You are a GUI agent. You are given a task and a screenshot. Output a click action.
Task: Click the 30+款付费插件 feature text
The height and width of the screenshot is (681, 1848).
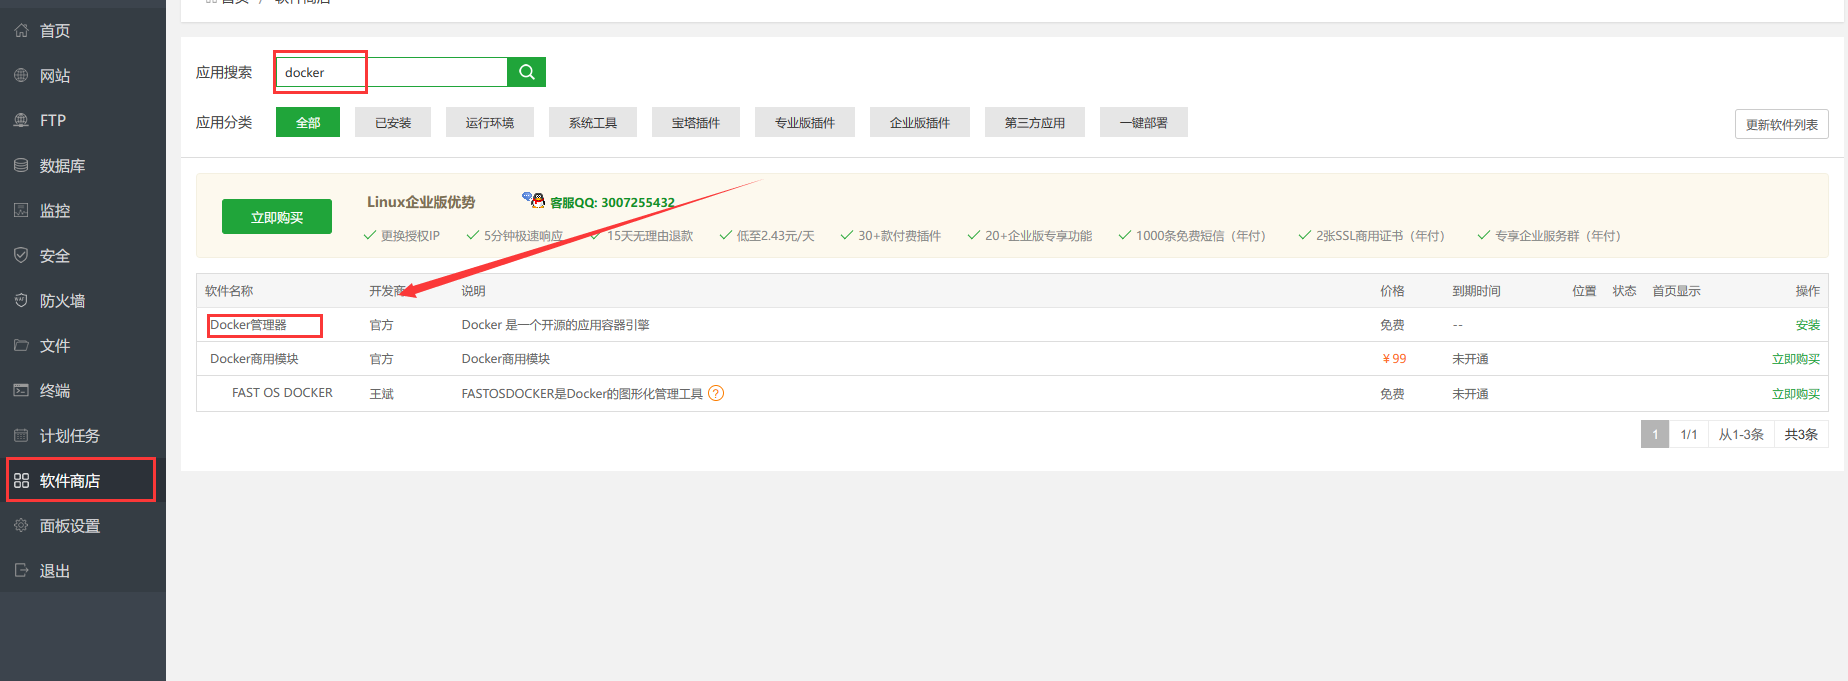click(899, 236)
